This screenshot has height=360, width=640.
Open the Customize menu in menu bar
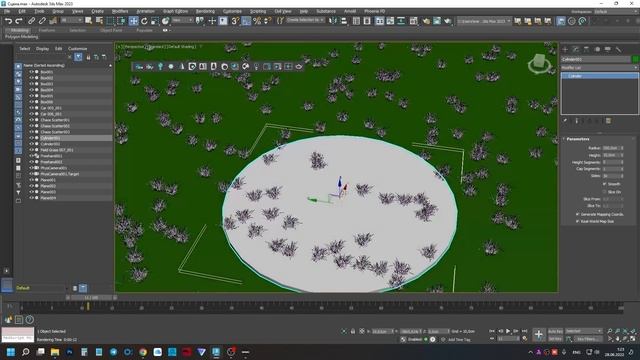(232, 11)
